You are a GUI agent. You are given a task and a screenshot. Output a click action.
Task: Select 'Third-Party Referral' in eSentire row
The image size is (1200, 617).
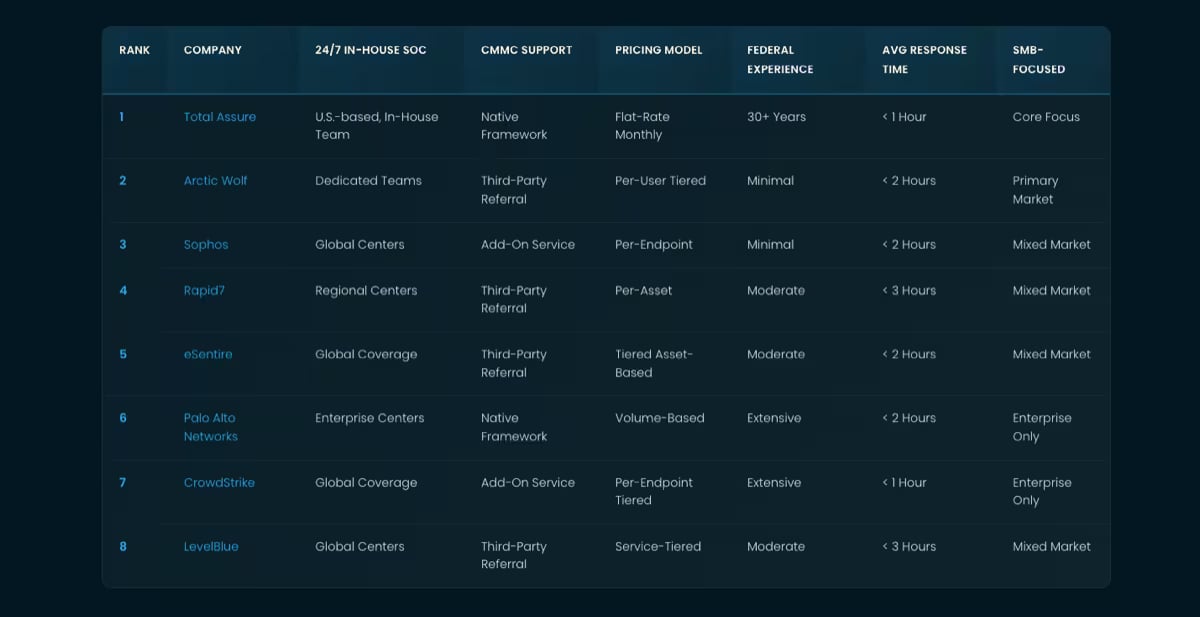pyautogui.click(x=514, y=364)
